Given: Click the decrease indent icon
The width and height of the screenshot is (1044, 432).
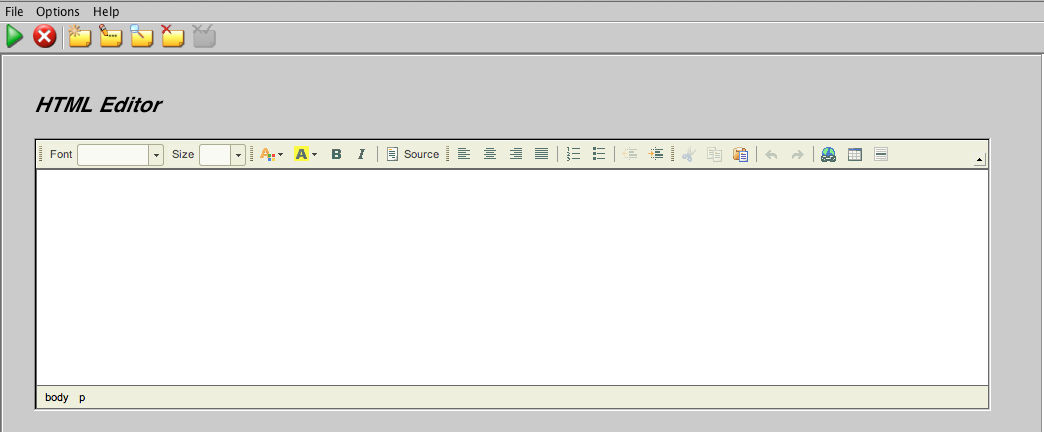Looking at the screenshot, I should [x=630, y=154].
